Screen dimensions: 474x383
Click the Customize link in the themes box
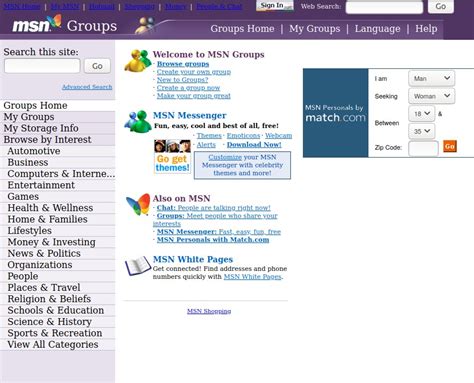click(225, 157)
